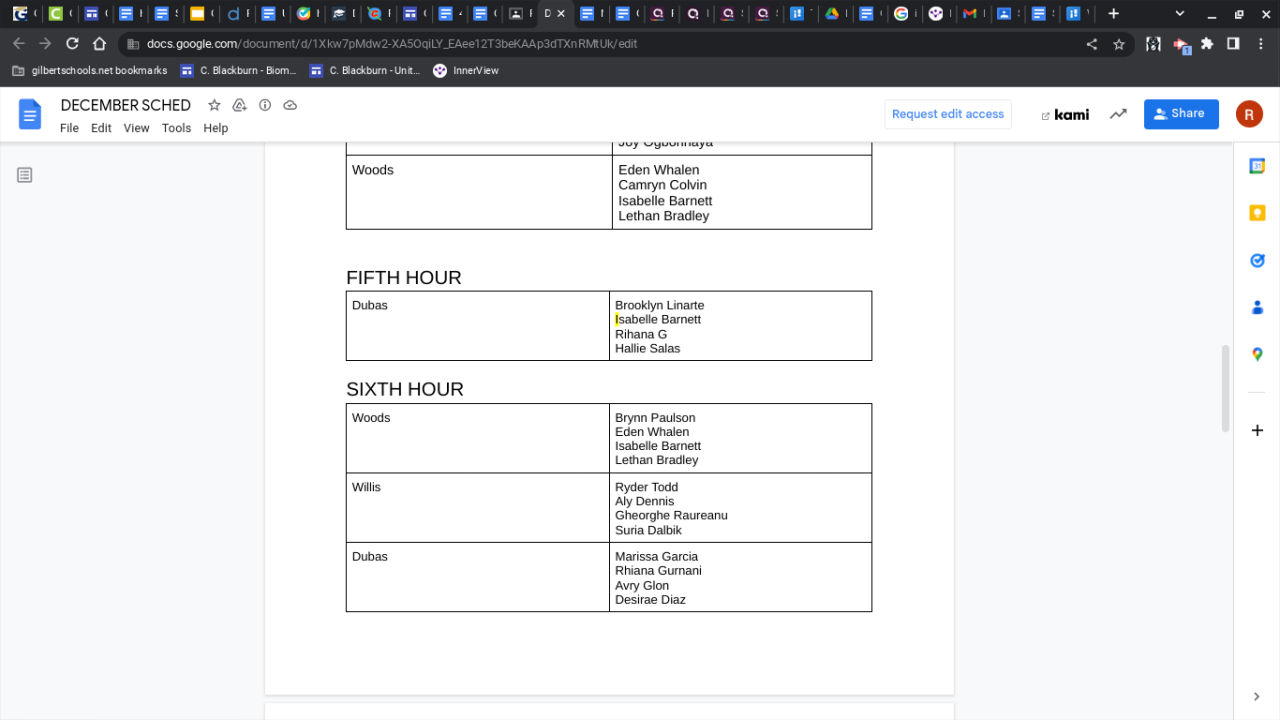Get add-ons with the plus icon
1280x720 pixels.
1257,430
